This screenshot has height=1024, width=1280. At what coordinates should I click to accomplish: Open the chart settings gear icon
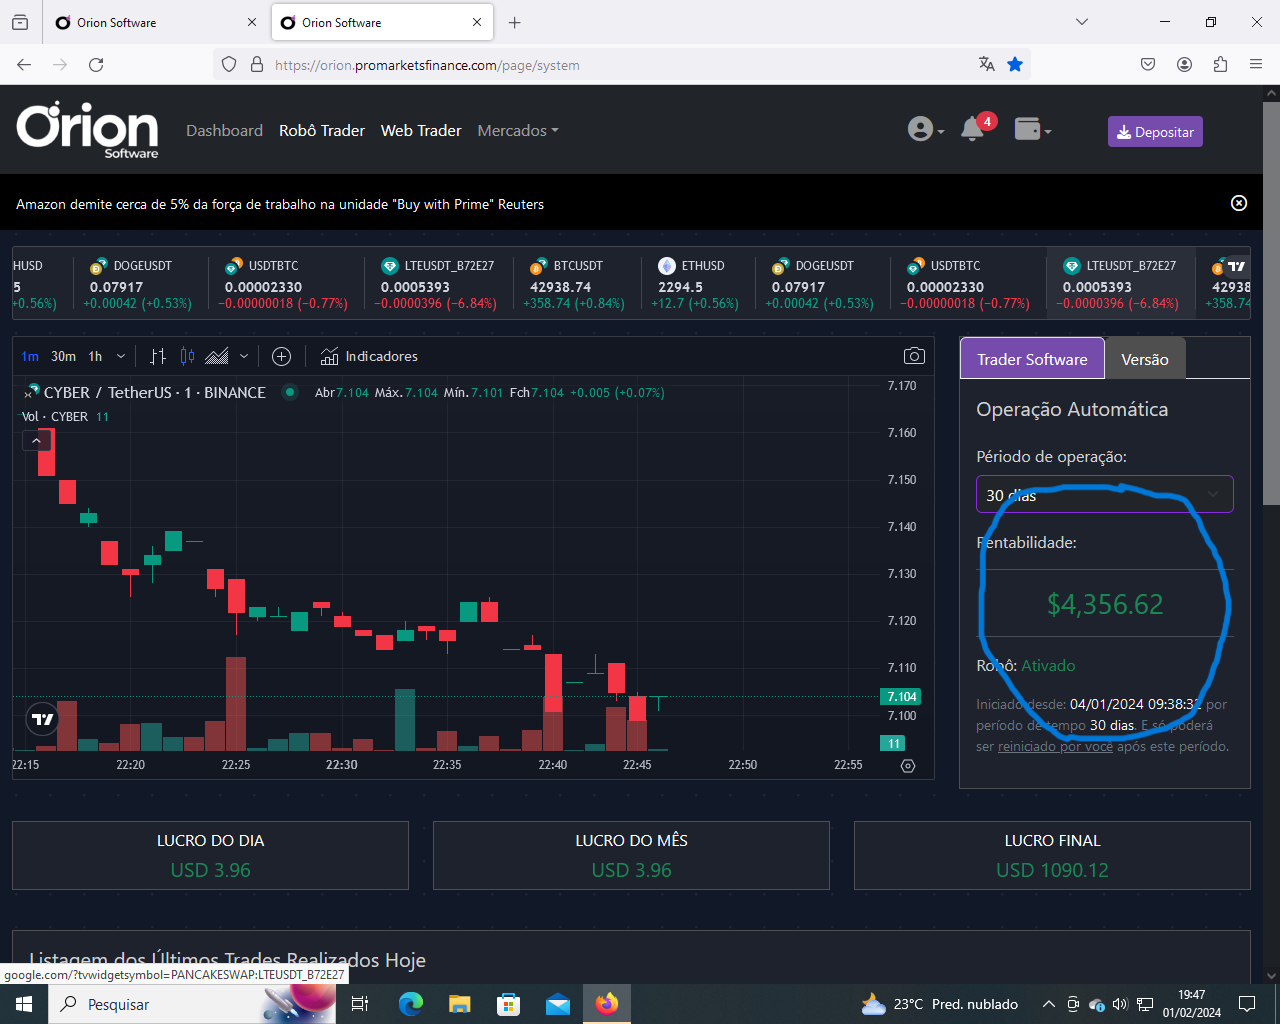907,766
